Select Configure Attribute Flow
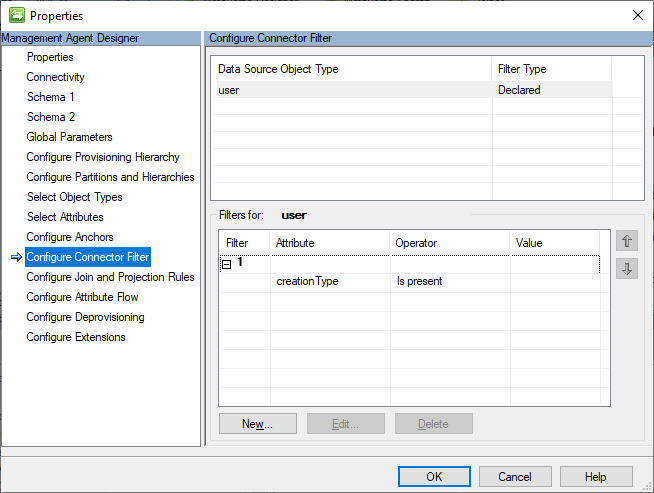The height and width of the screenshot is (493, 654). tap(82, 297)
